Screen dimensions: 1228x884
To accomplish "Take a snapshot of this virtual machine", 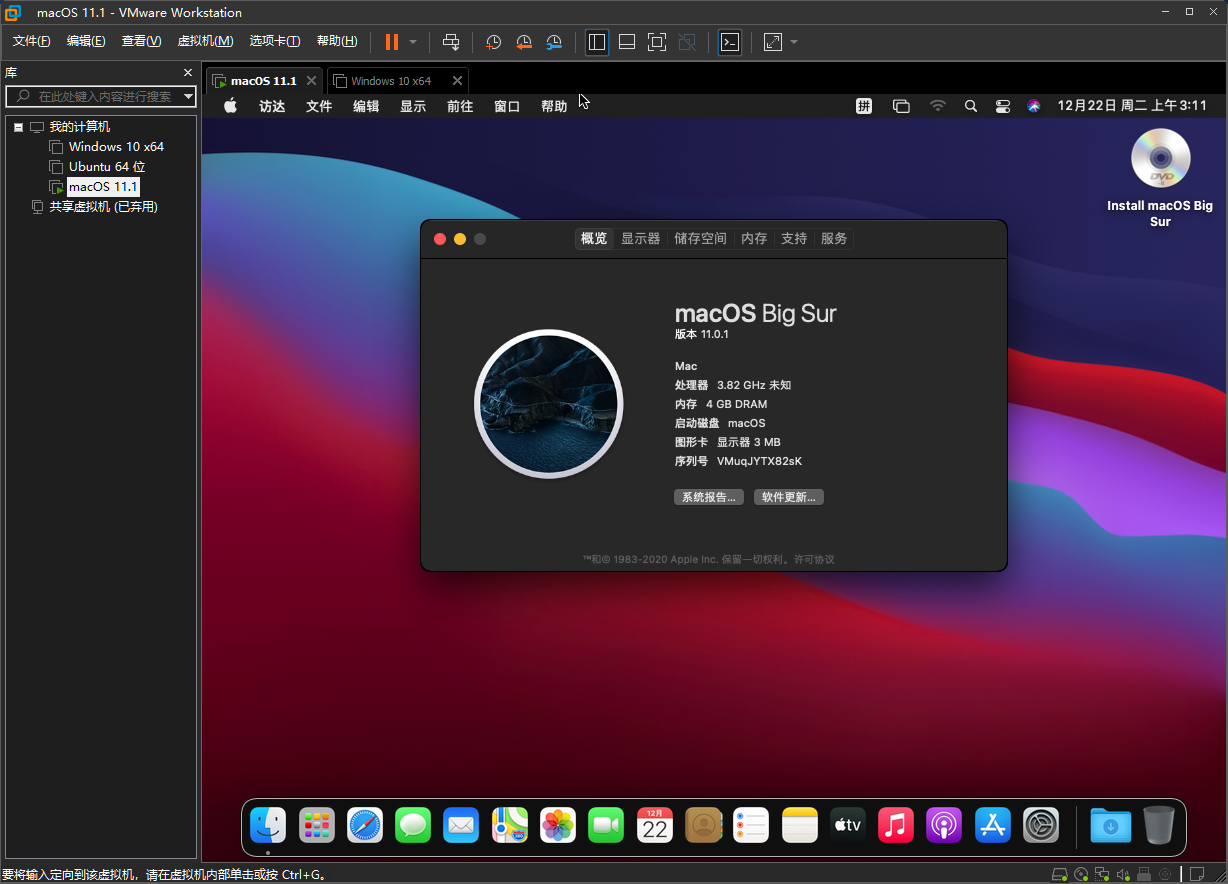I will click(x=493, y=42).
